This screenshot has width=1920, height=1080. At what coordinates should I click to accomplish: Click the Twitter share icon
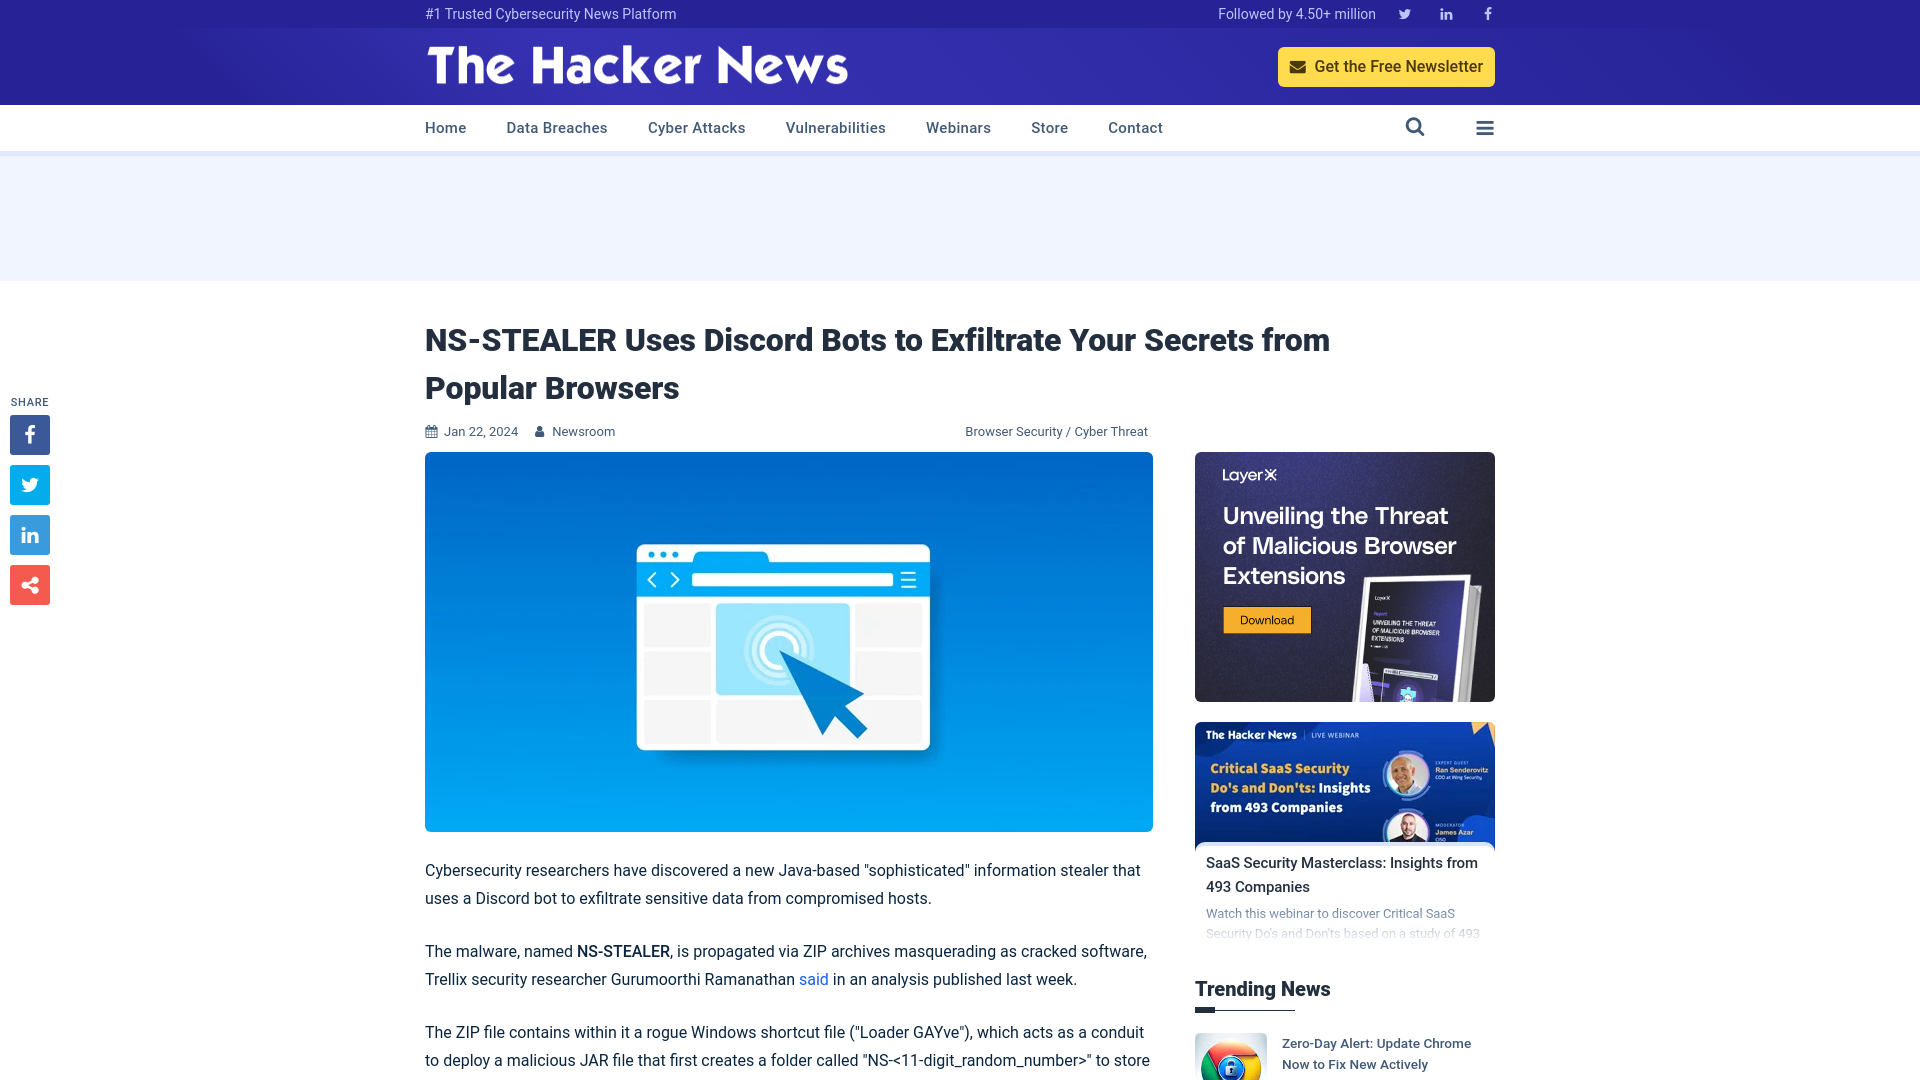29,484
